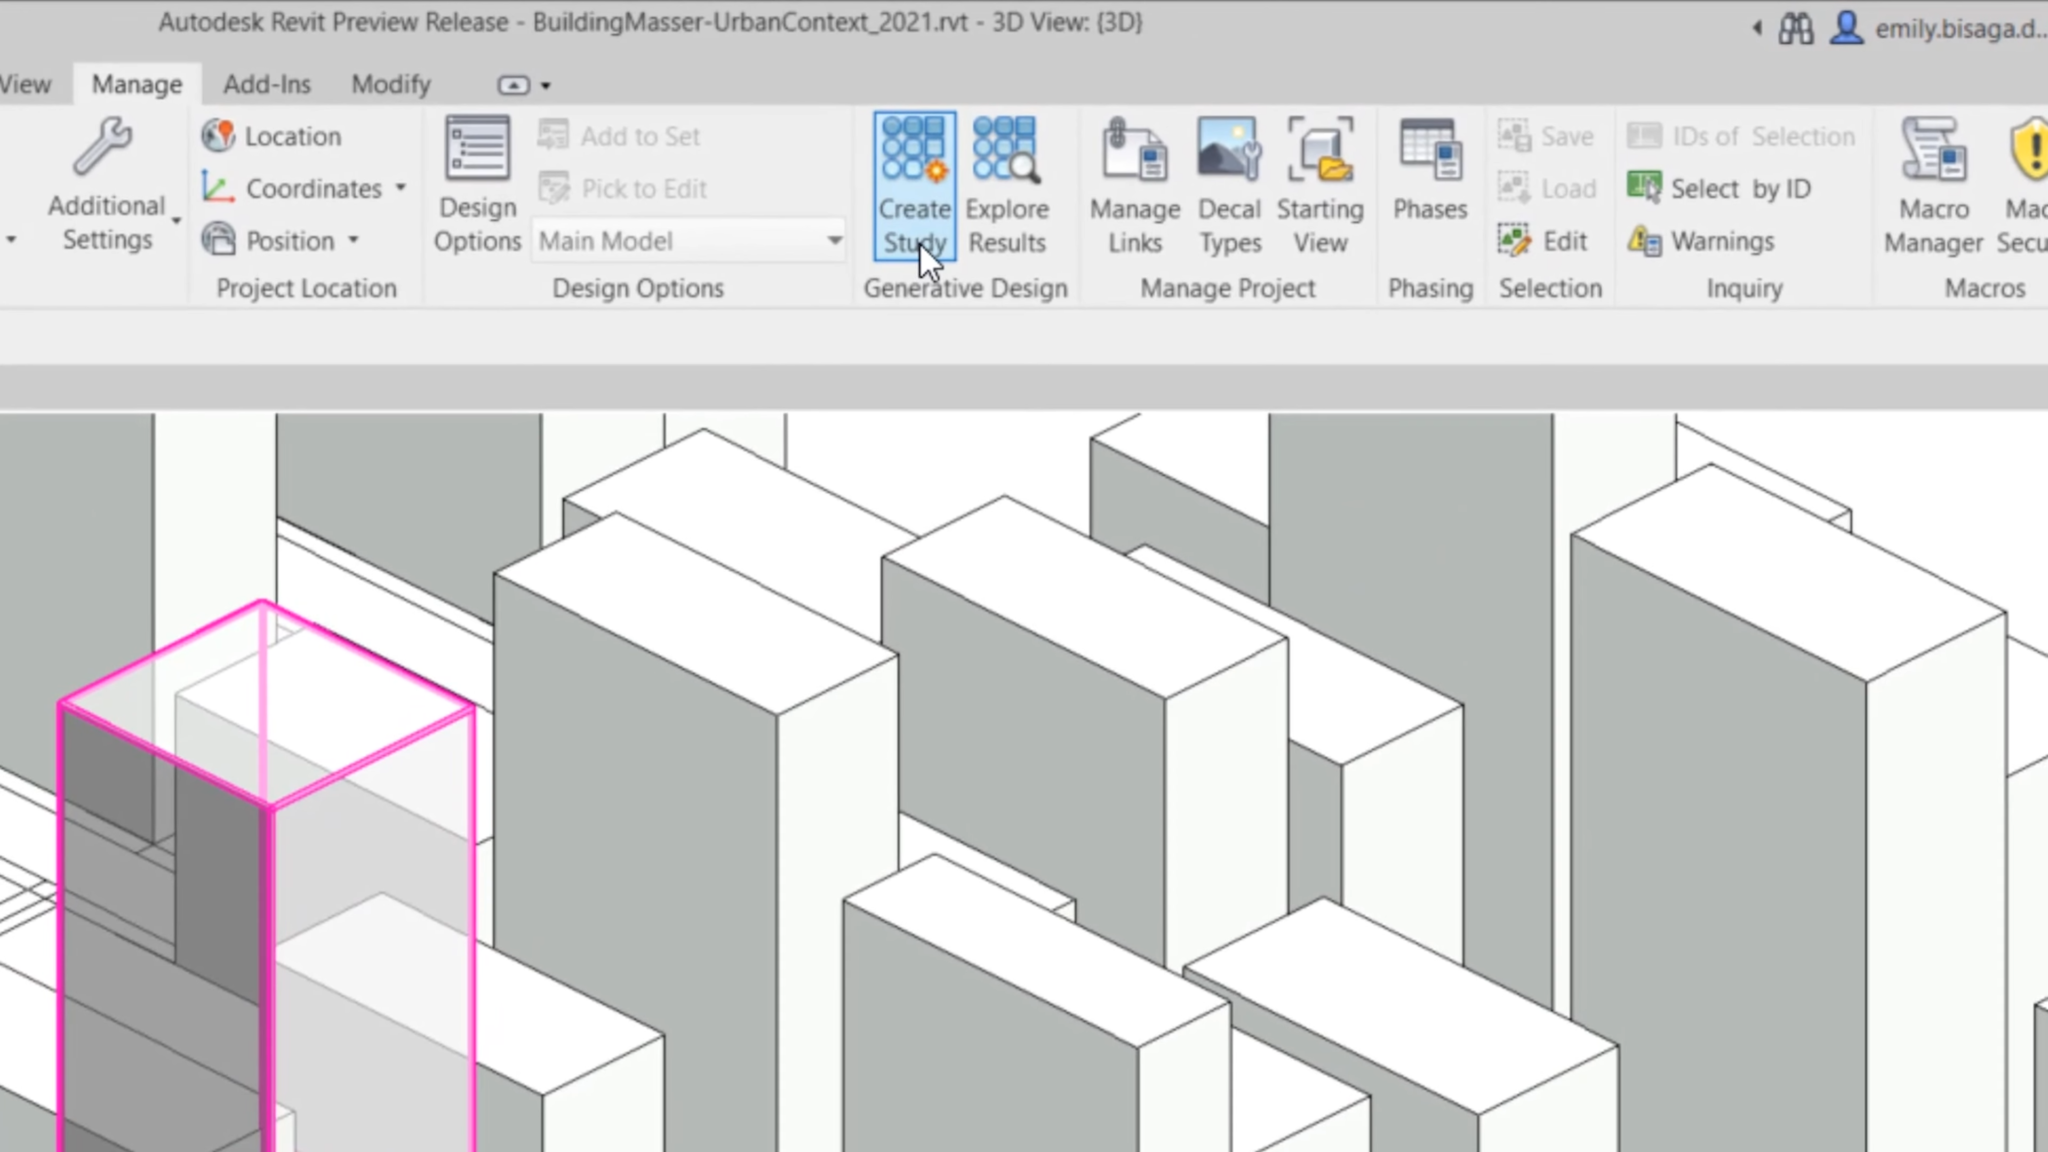
Task: Click the Coordinates expander
Action: click(399, 187)
